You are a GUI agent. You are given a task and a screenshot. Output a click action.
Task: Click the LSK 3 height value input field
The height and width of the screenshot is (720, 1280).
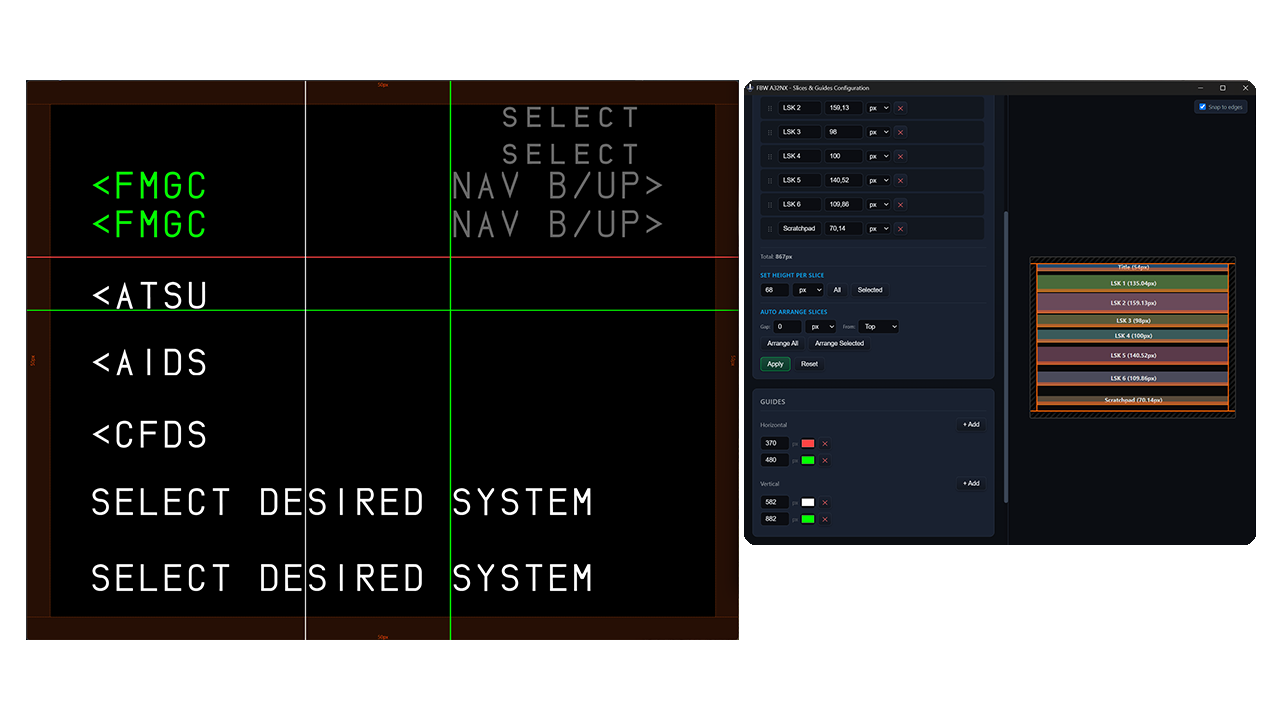click(841, 132)
